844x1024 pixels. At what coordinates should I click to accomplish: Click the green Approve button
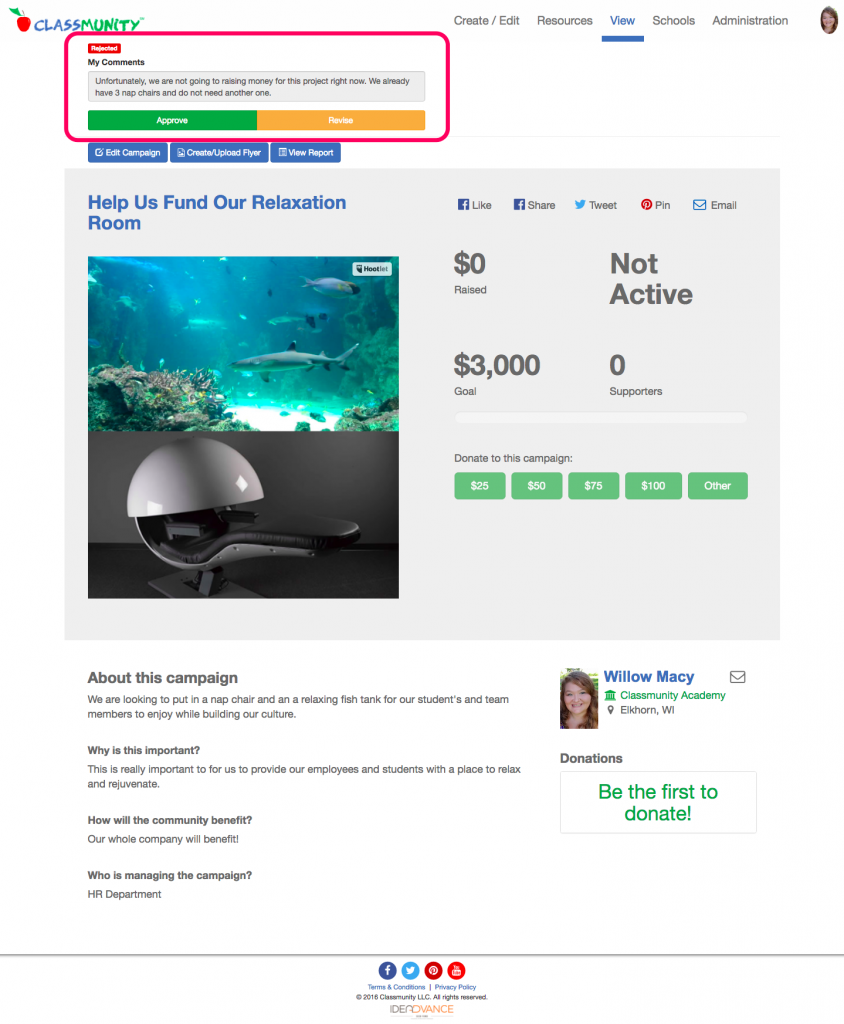click(172, 120)
